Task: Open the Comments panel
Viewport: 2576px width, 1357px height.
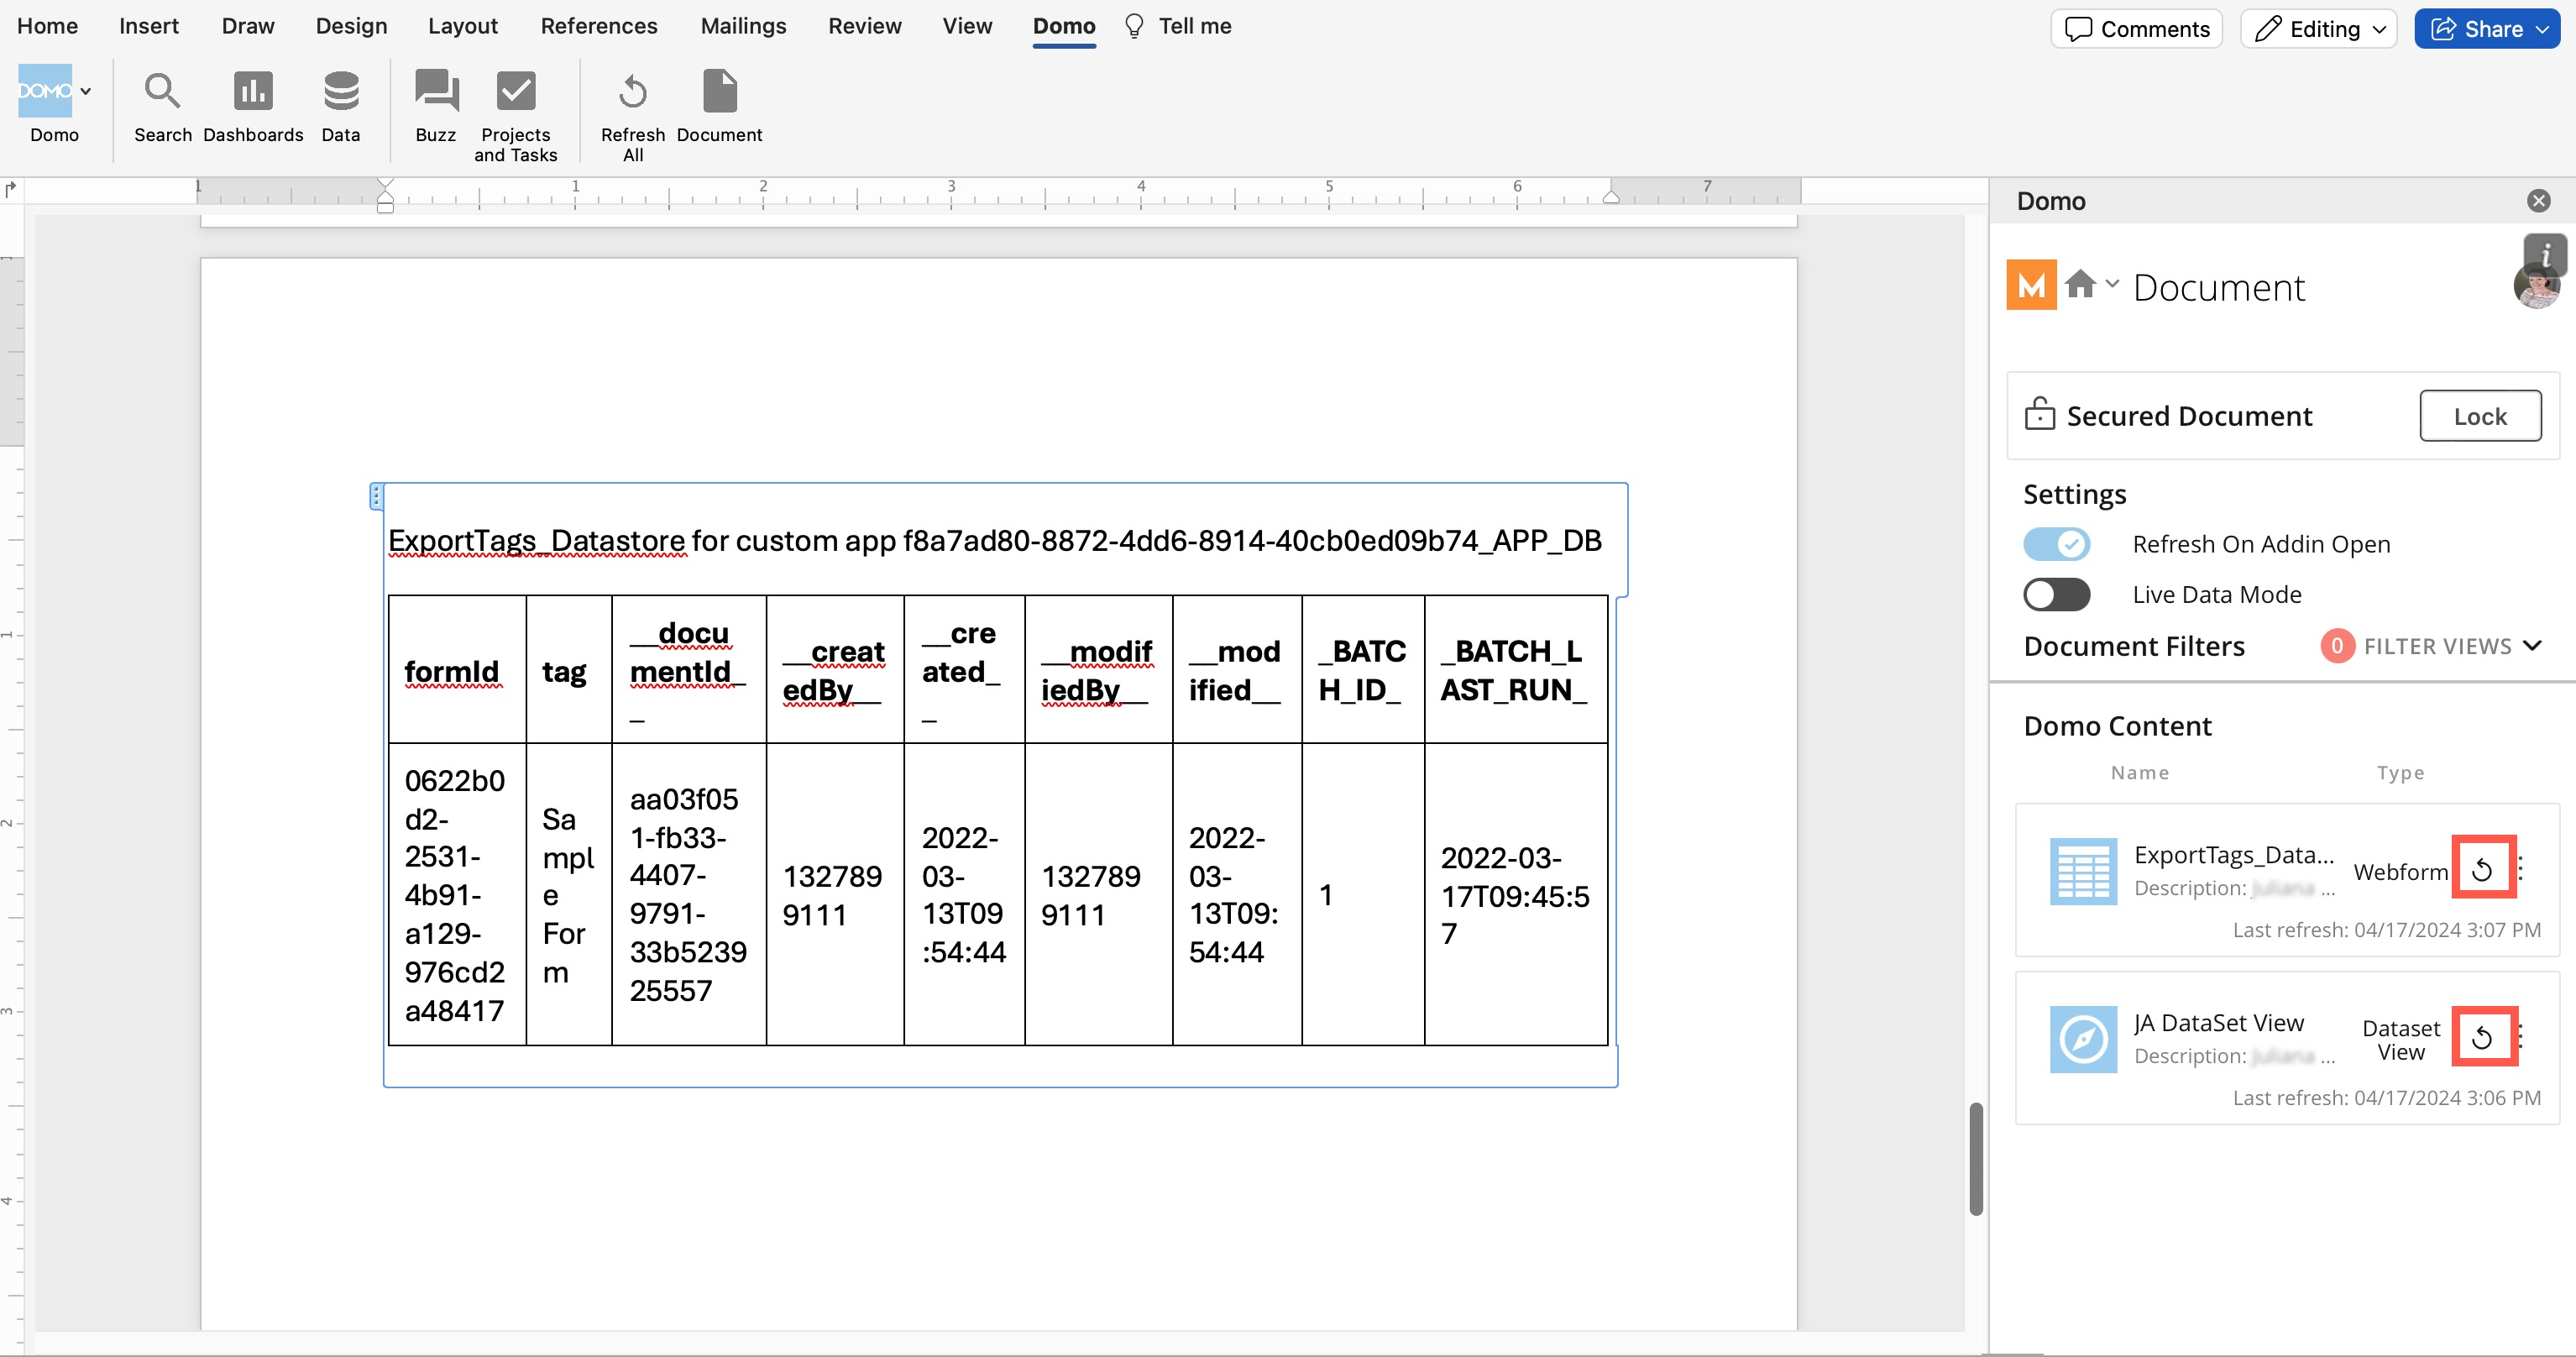Action: 2137,28
